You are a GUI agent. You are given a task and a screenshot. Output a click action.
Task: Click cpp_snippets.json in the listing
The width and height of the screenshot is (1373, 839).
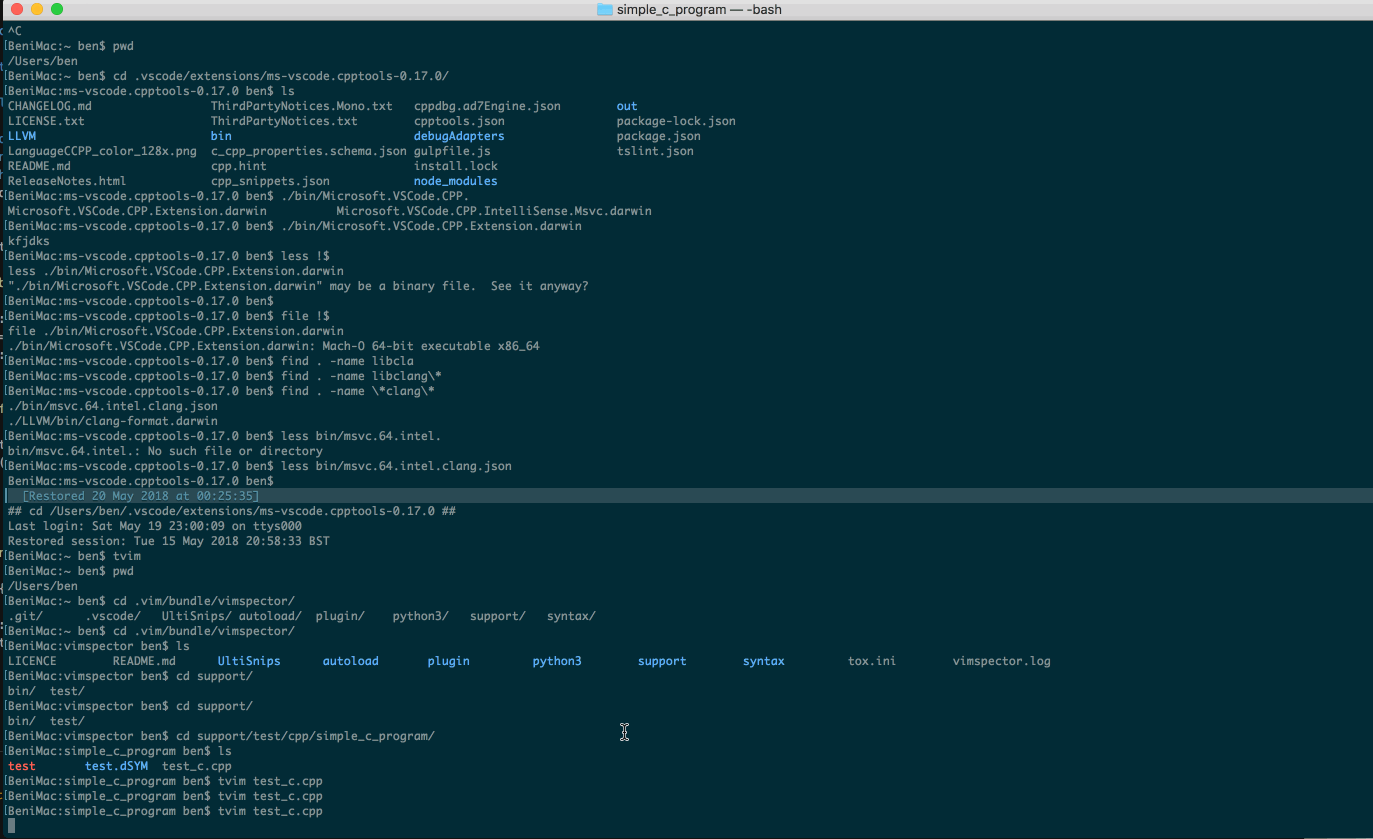pos(270,181)
